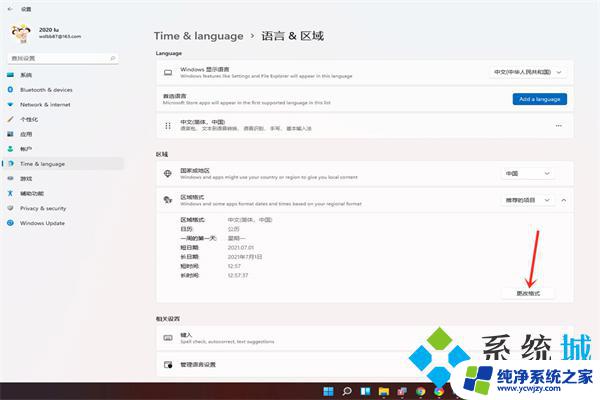The height and width of the screenshot is (400, 600).
Task: Click the 查找设置 search box
Action: (x=62, y=59)
